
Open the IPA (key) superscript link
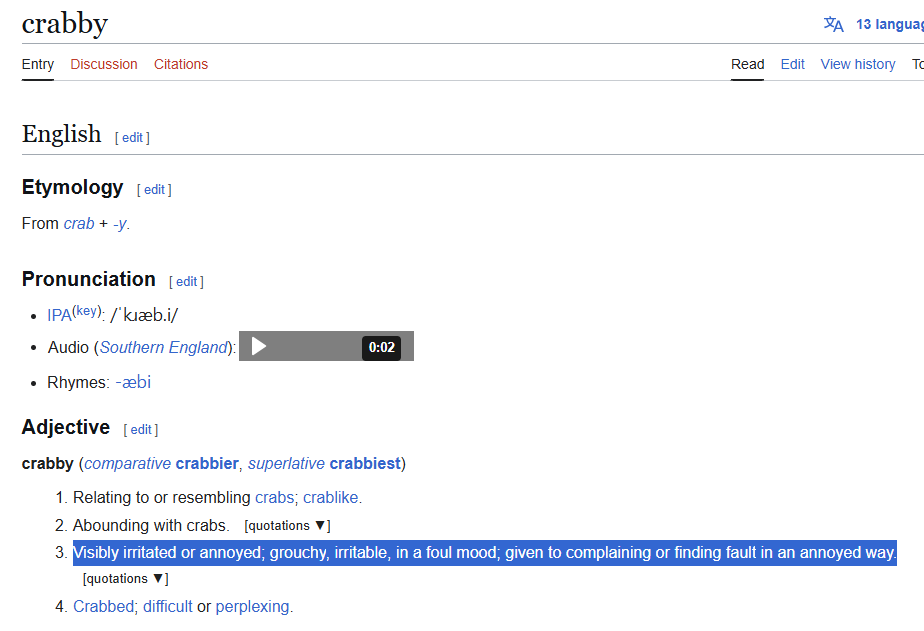click(87, 310)
